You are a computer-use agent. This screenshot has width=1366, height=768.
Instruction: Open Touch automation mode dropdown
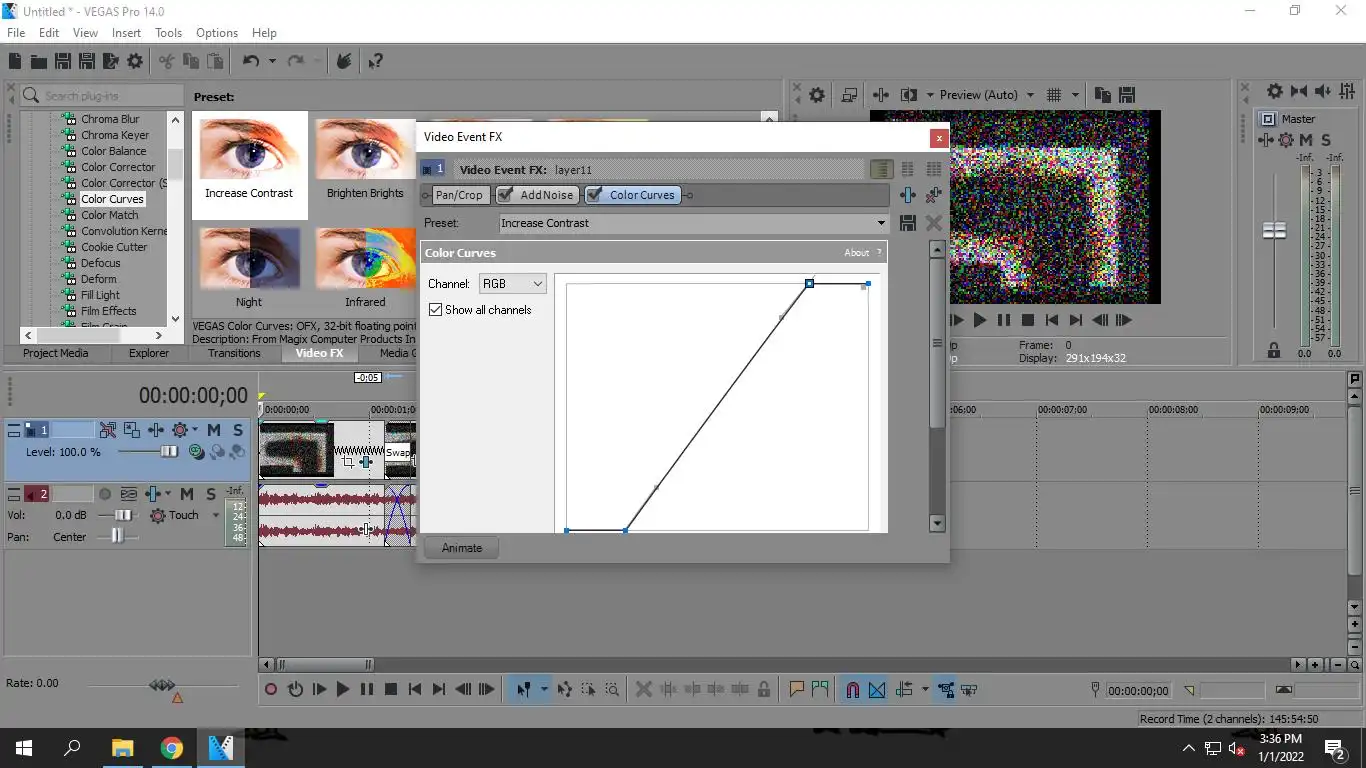pyautogui.click(x=215, y=516)
